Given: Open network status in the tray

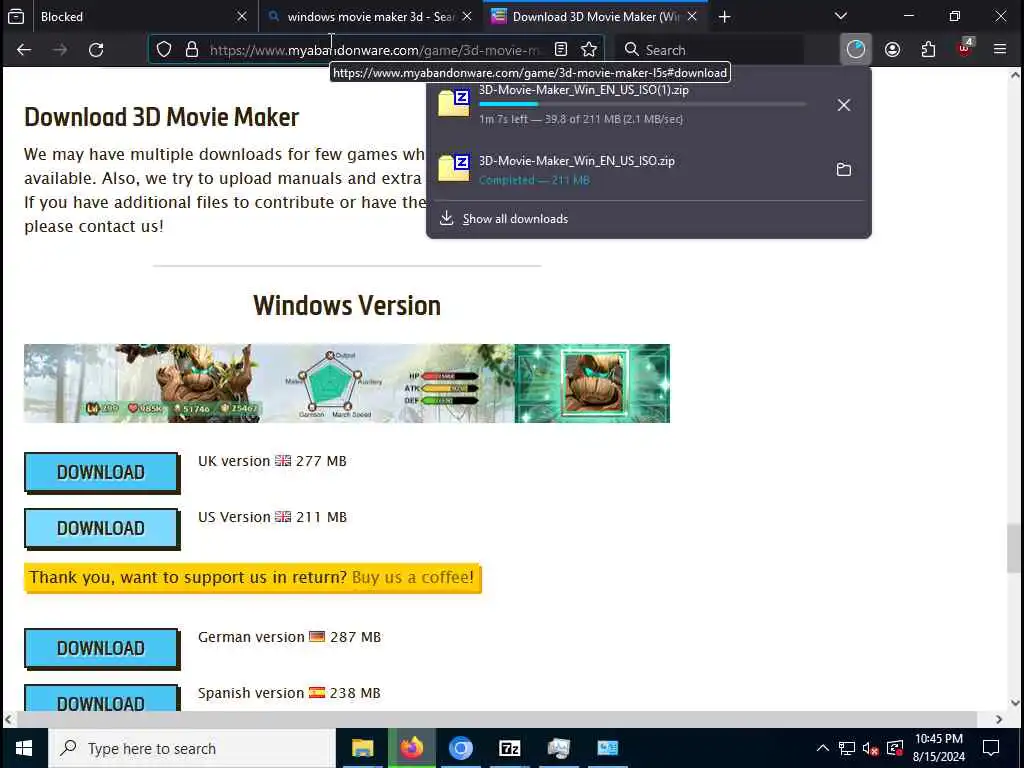Looking at the screenshot, I should click(847, 748).
